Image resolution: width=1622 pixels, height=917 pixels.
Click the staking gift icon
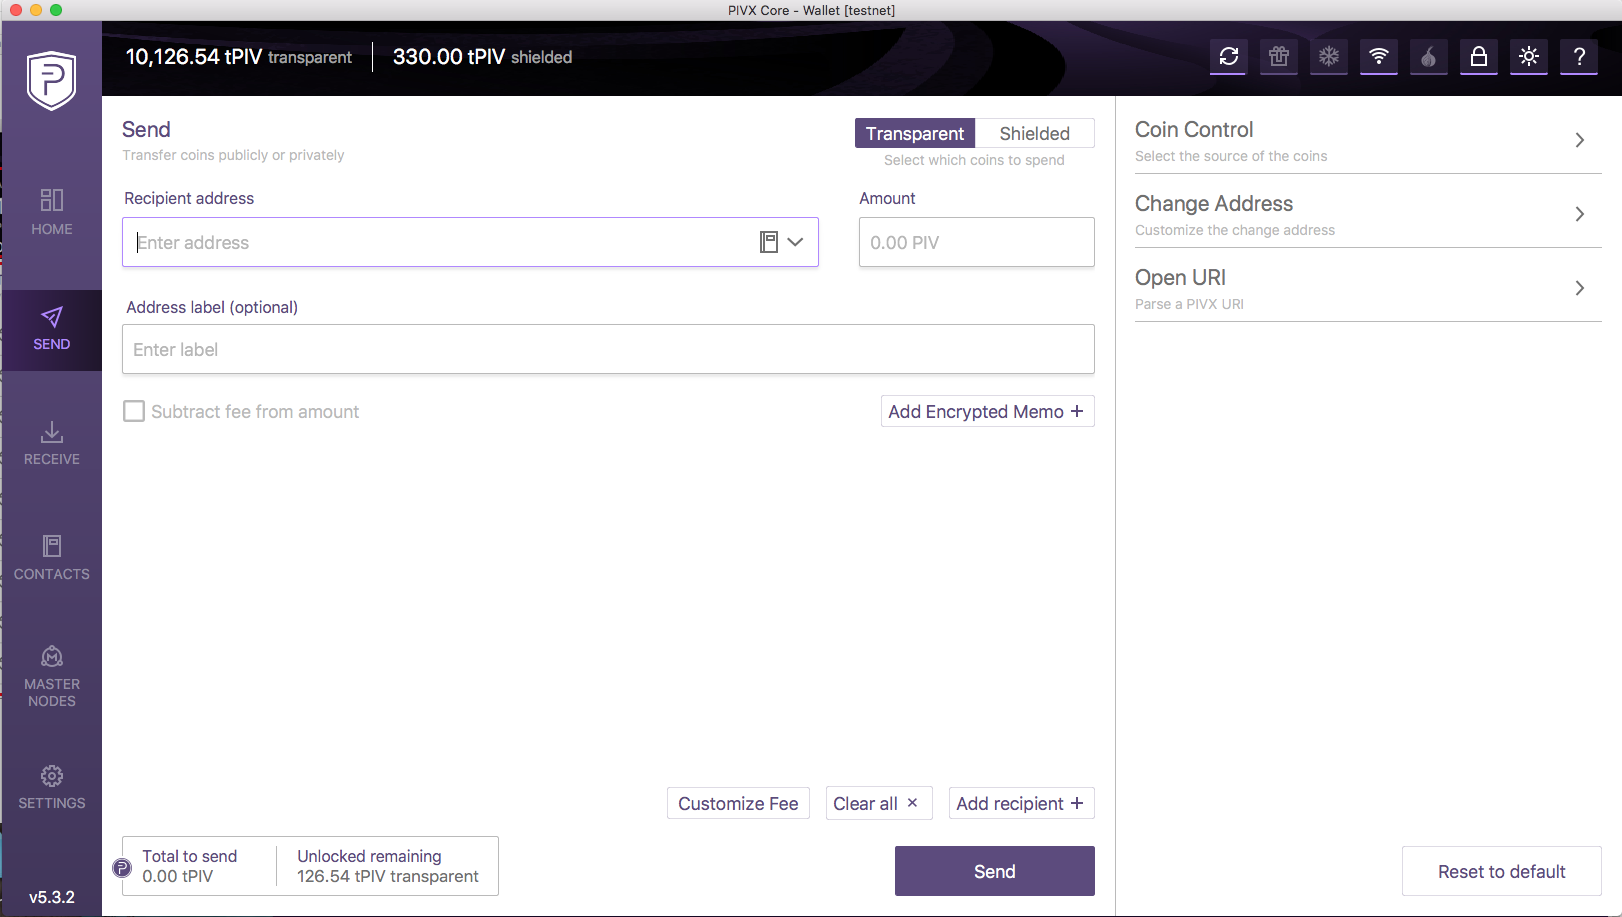coord(1279,57)
